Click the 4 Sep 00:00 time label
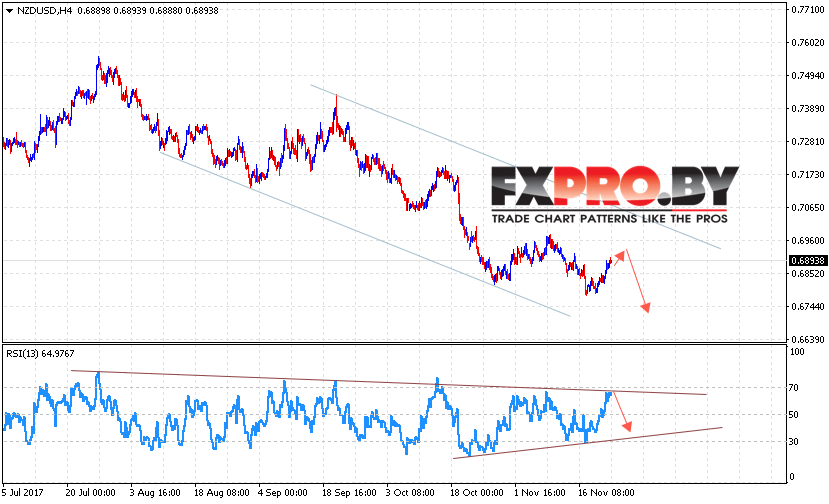Image resolution: width=829 pixels, height=504 pixels. (x=283, y=493)
